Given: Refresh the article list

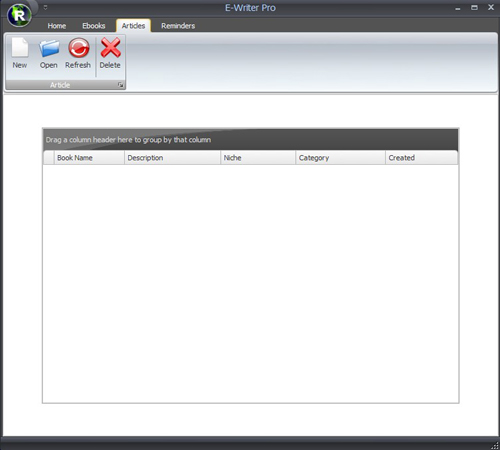Looking at the screenshot, I should 78,53.
